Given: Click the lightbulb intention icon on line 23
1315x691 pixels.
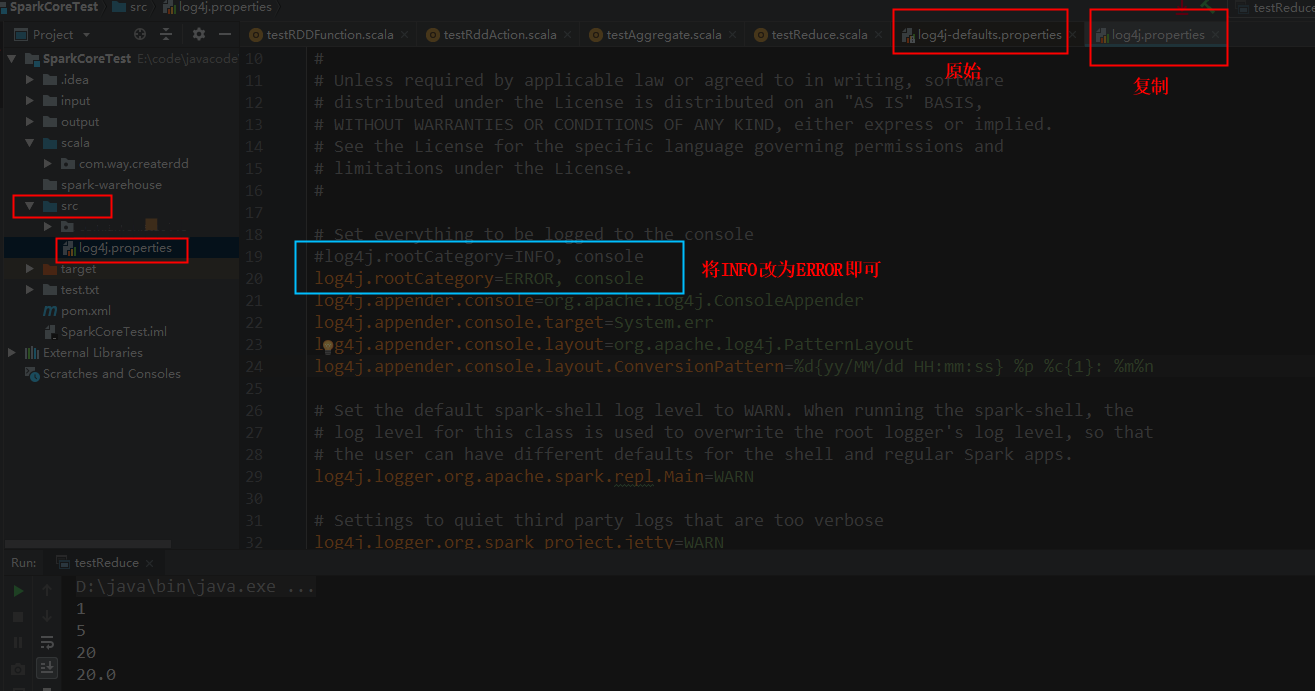Looking at the screenshot, I should (326, 345).
